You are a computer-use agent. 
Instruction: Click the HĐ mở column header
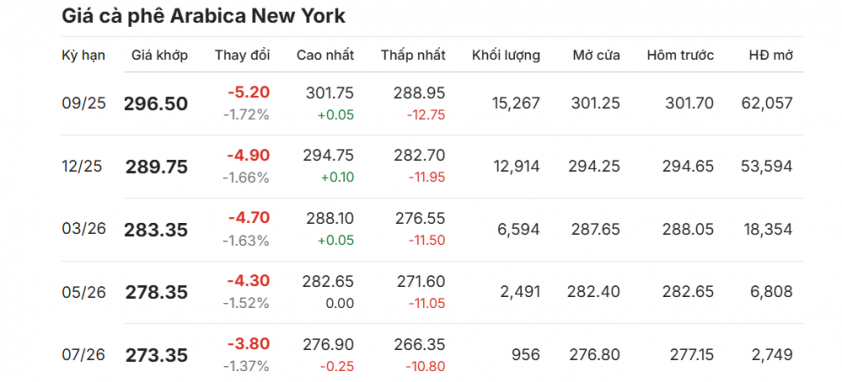pos(771,55)
